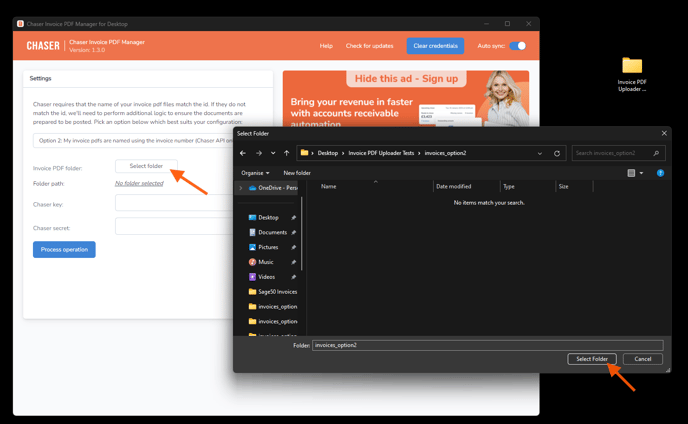
Task: Expand the OneDrive - Personal tree node
Action: (240, 188)
